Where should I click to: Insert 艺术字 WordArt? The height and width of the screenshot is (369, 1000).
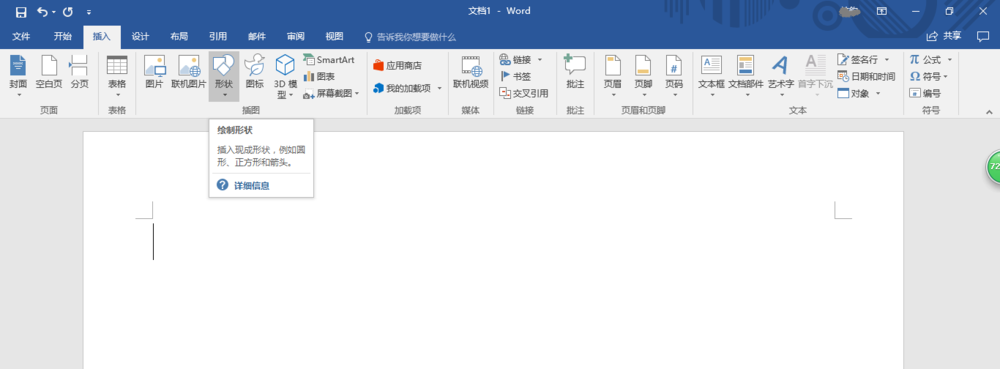click(781, 75)
